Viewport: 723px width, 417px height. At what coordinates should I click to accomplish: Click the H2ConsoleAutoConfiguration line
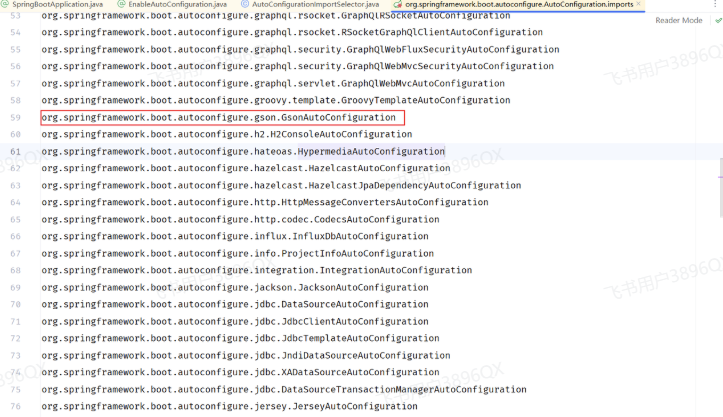(226, 134)
